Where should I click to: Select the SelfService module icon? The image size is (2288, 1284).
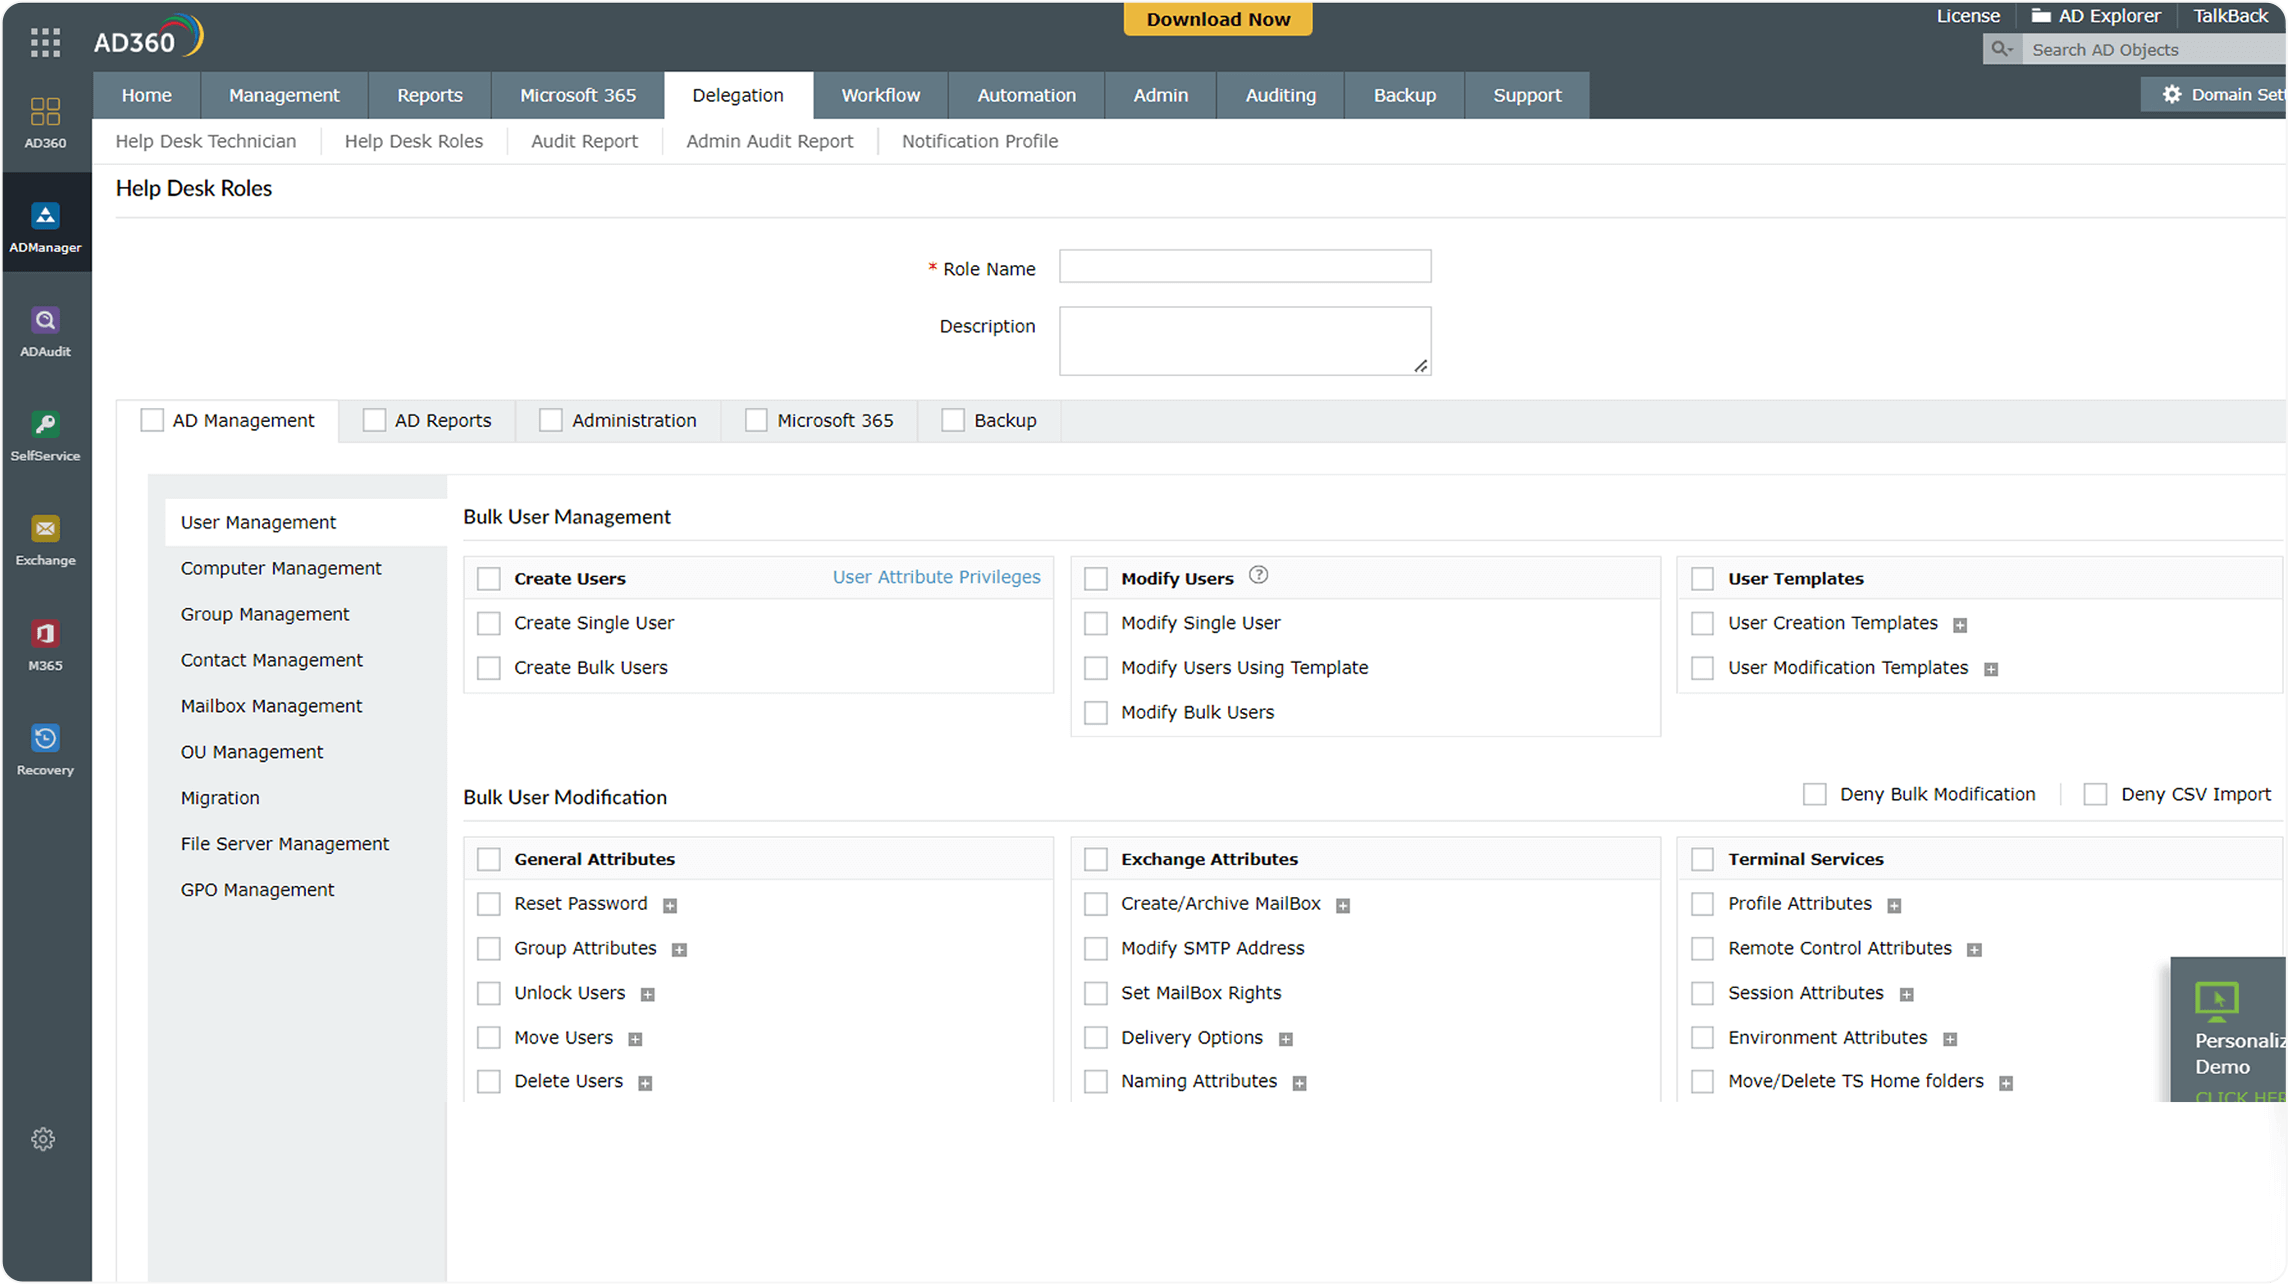[x=45, y=435]
